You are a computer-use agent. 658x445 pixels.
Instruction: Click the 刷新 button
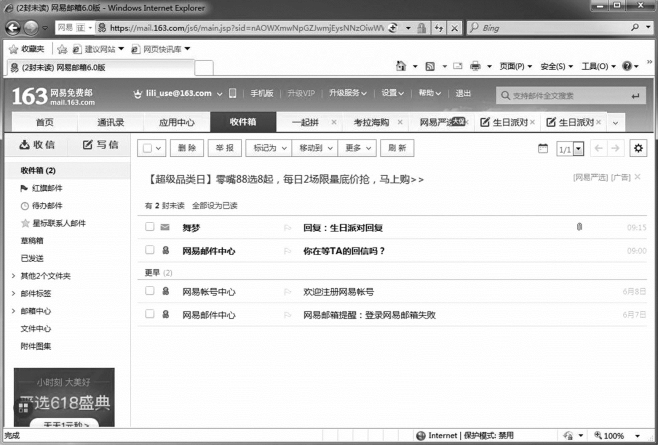(397, 148)
